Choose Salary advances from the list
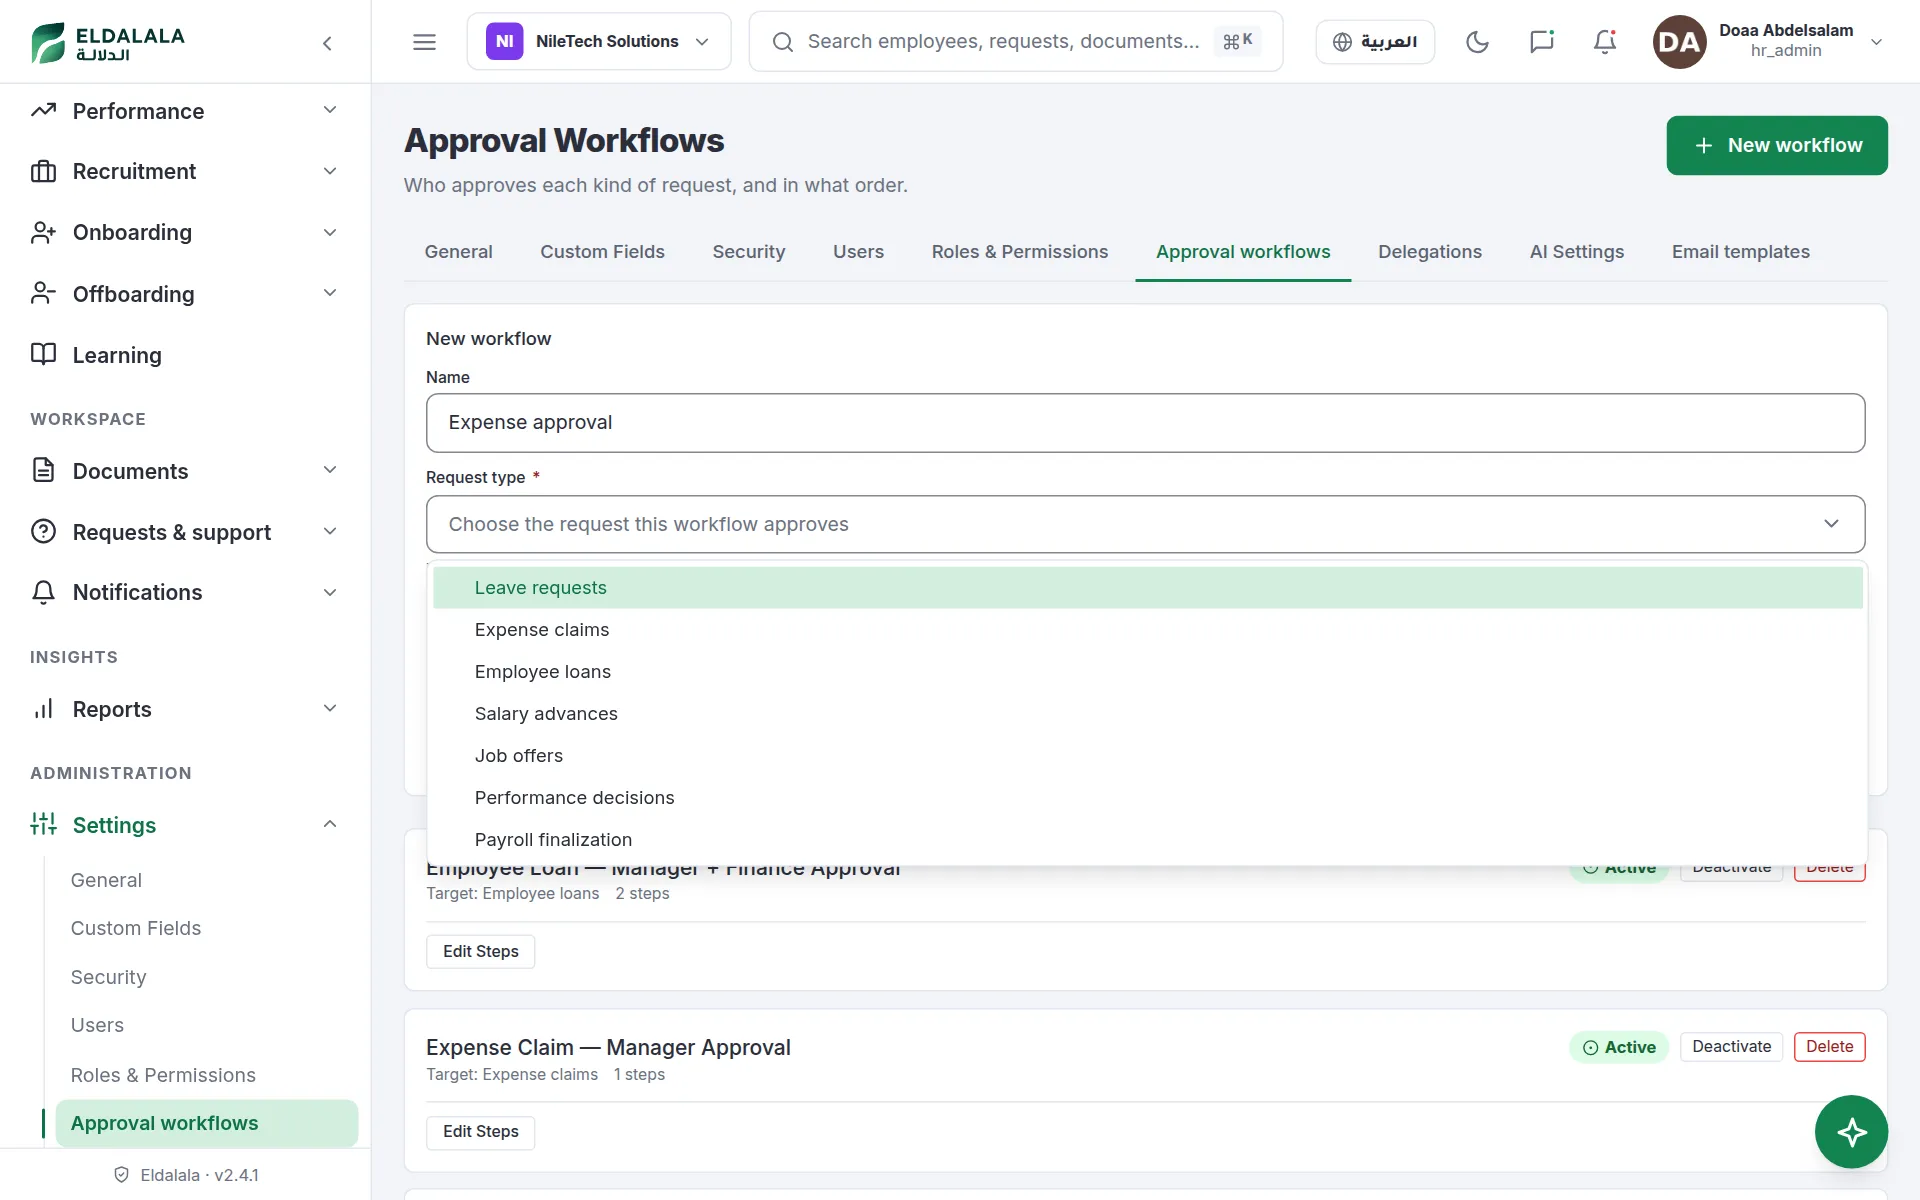This screenshot has height=1200, width=1920. (1147, 714)
